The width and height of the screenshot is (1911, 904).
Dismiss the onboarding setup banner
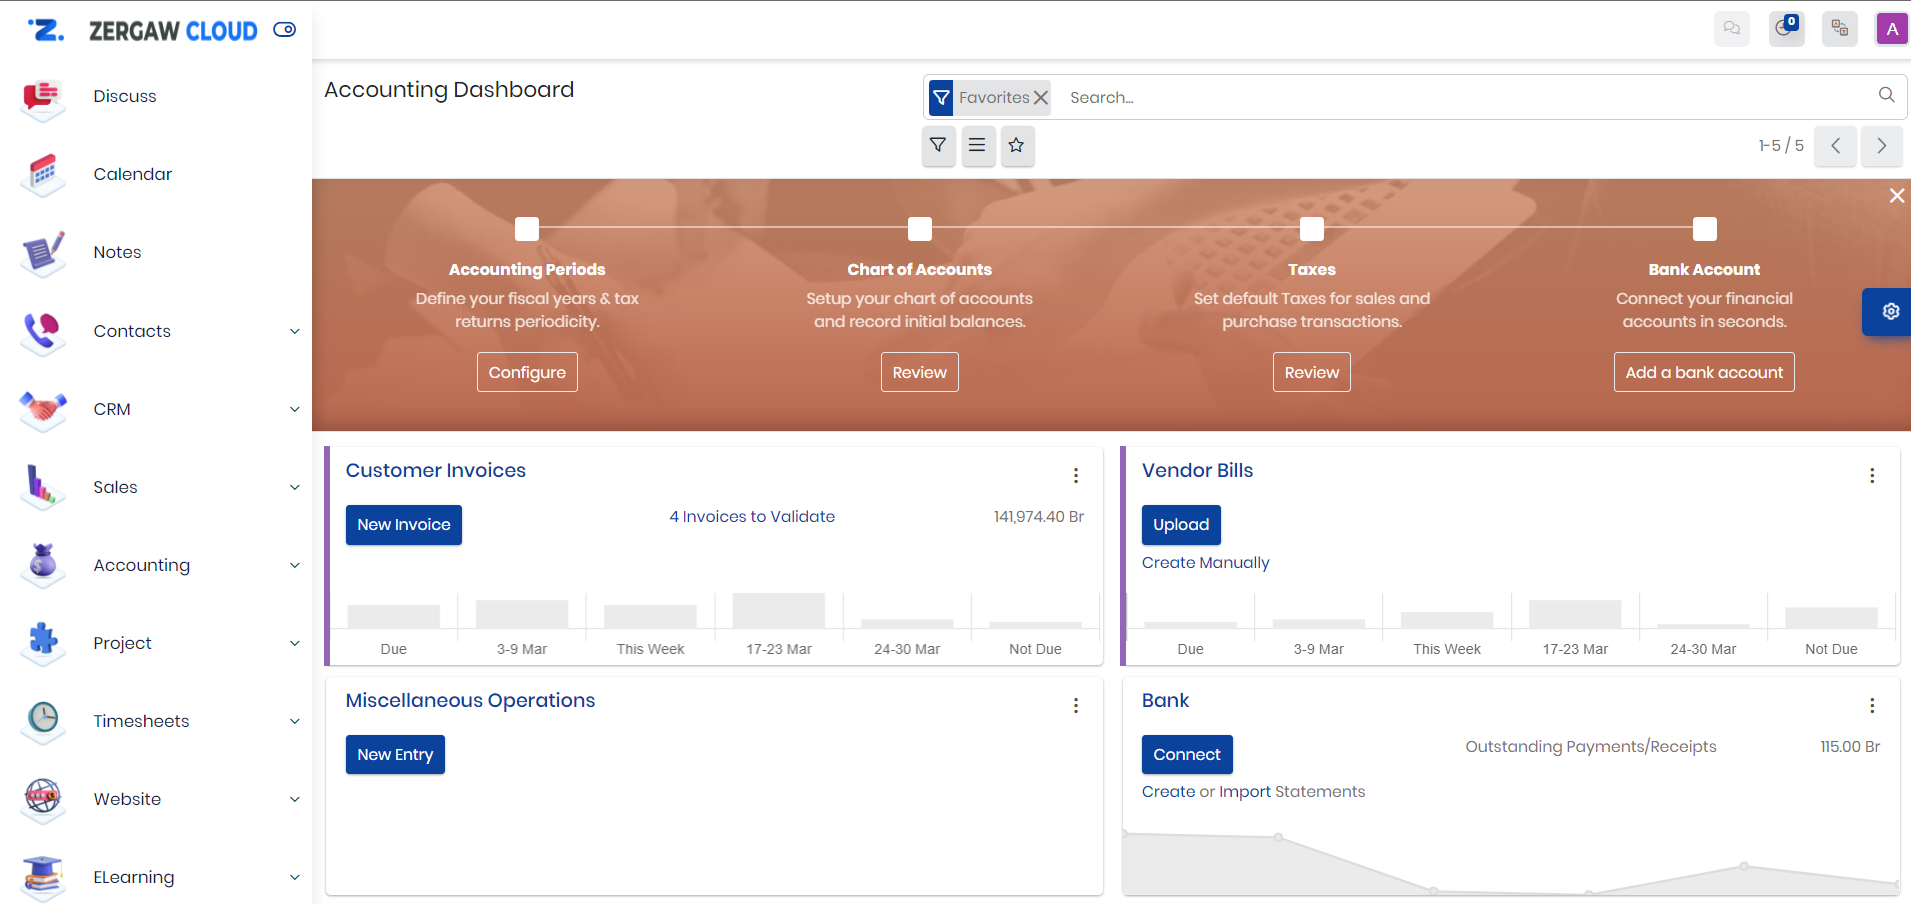[1896, 196]
